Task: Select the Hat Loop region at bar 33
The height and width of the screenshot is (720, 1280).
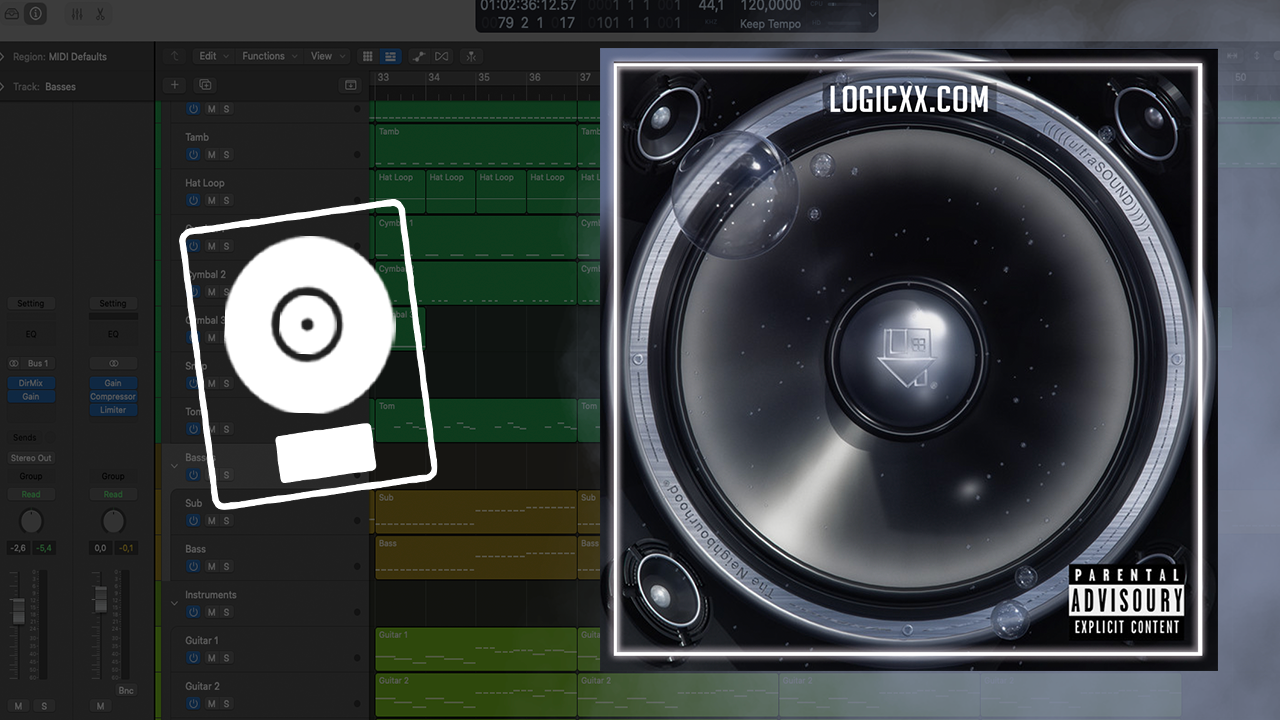Action: [400, 190]
